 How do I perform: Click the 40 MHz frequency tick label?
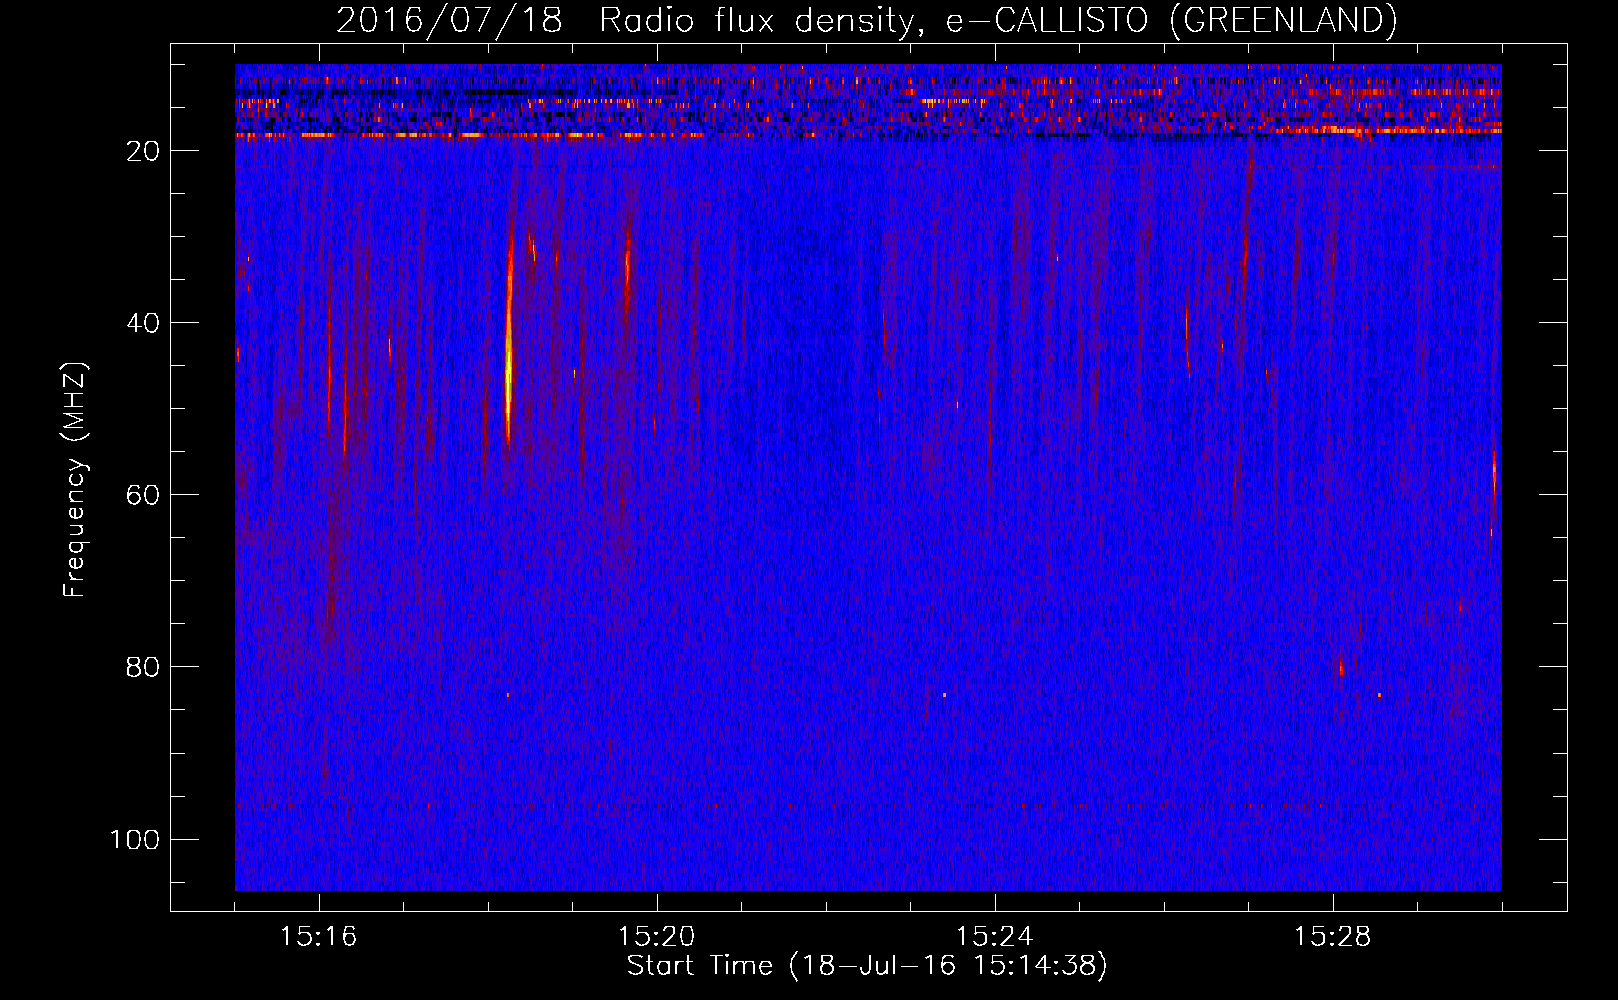click(x=143, y=323)
